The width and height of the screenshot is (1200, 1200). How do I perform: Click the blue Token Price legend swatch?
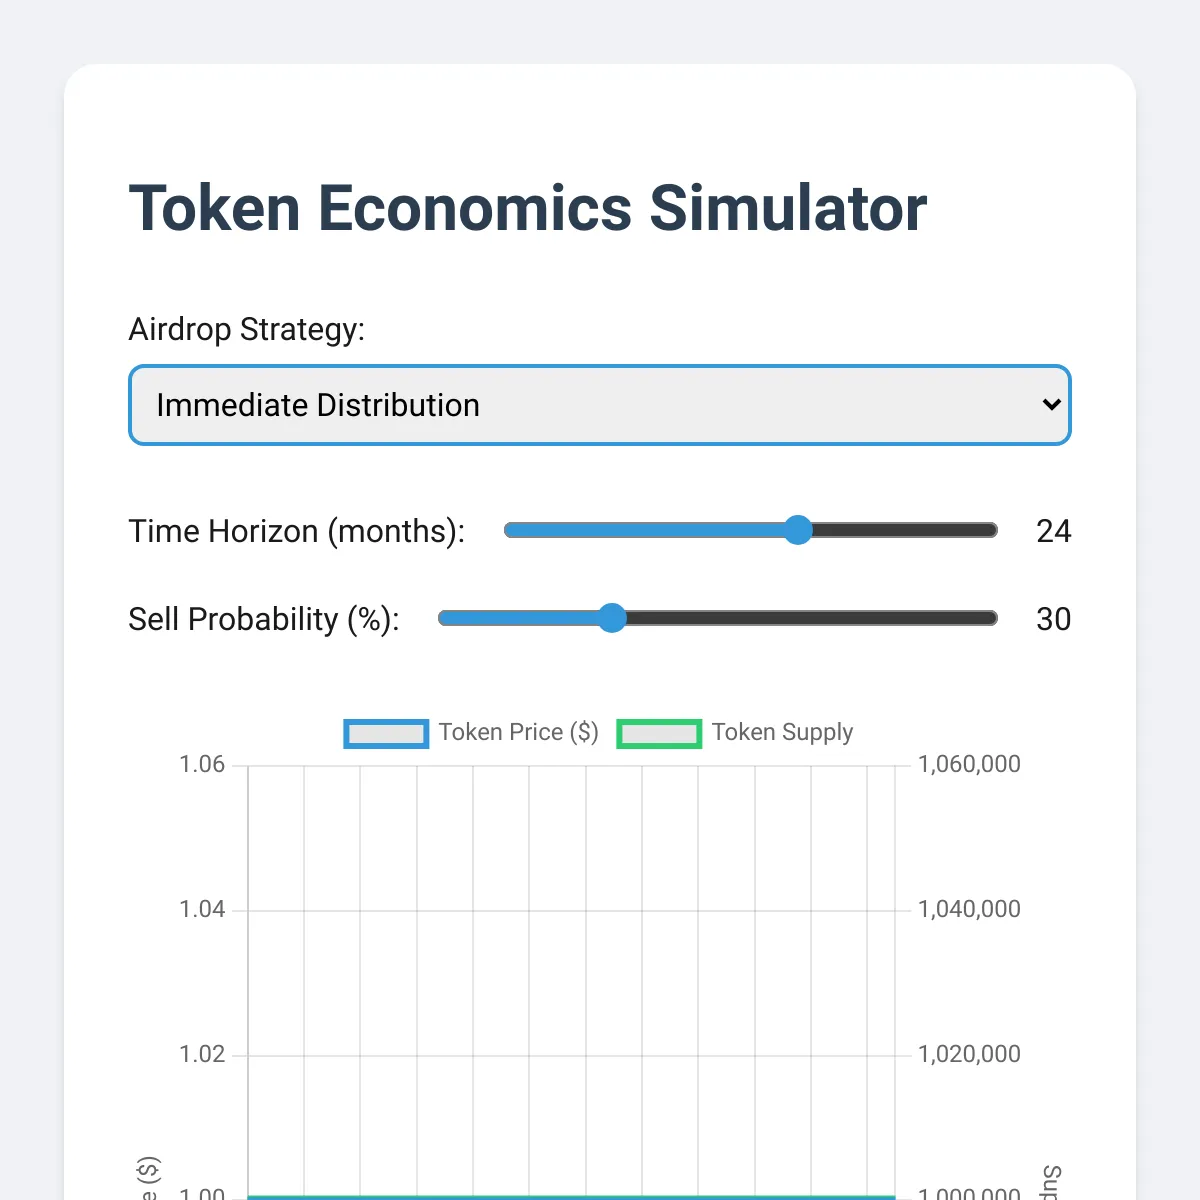click(385, 733)
